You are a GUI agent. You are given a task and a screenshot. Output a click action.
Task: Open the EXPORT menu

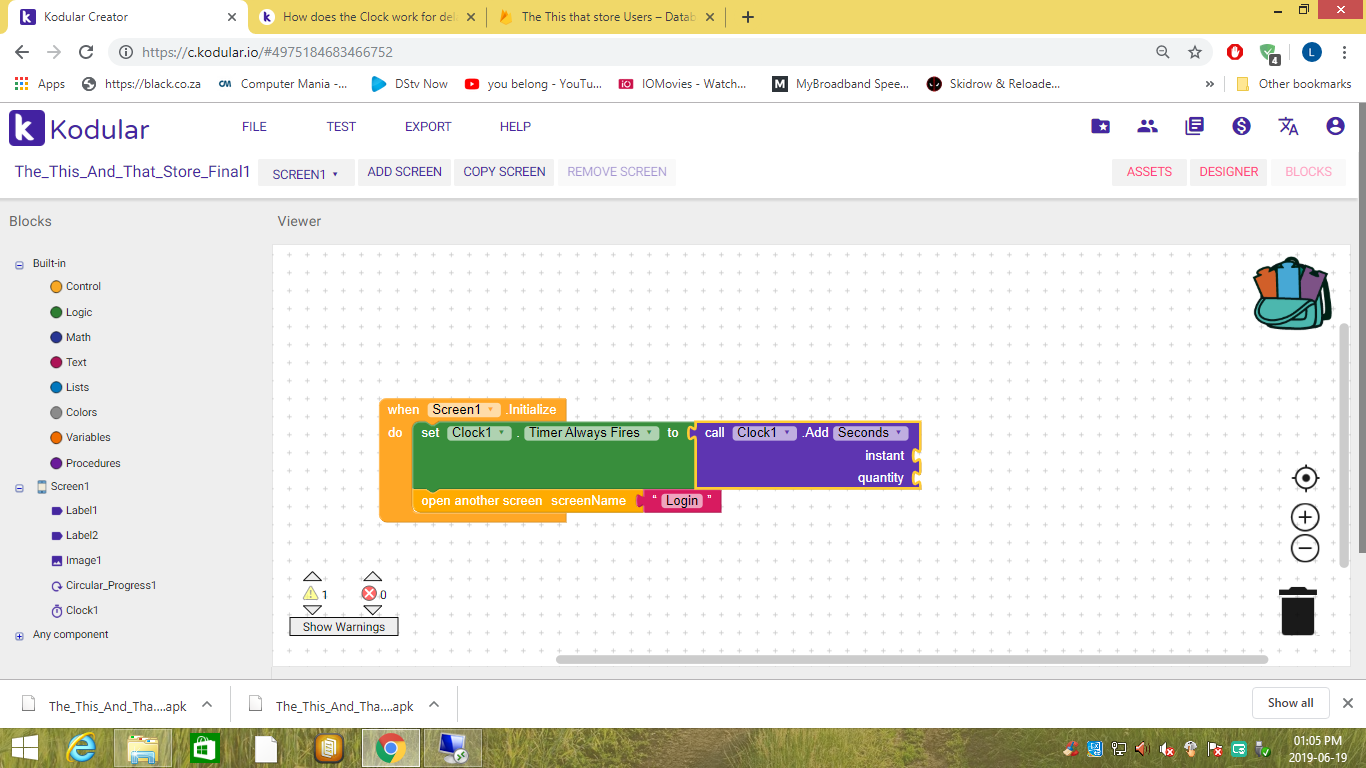coord(428,127)
